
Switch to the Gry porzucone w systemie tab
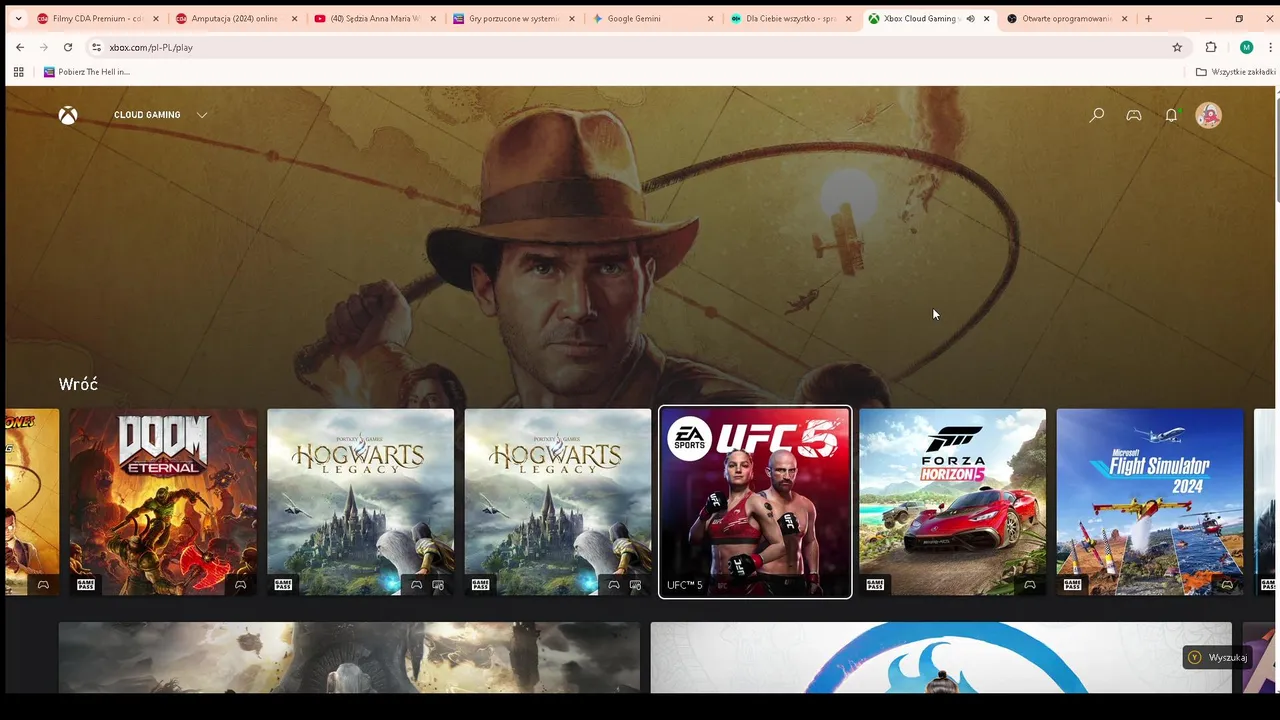coord(513,18)
